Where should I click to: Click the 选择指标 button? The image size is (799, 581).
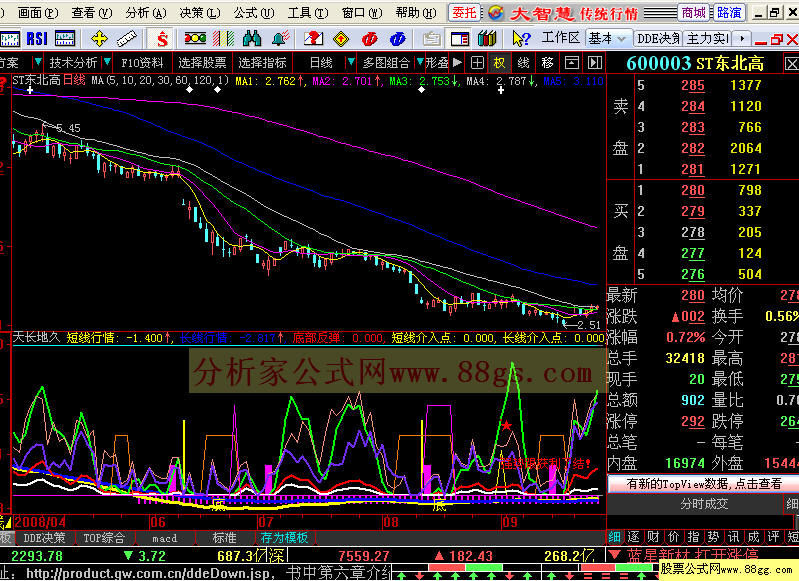[x=262, y=63]
